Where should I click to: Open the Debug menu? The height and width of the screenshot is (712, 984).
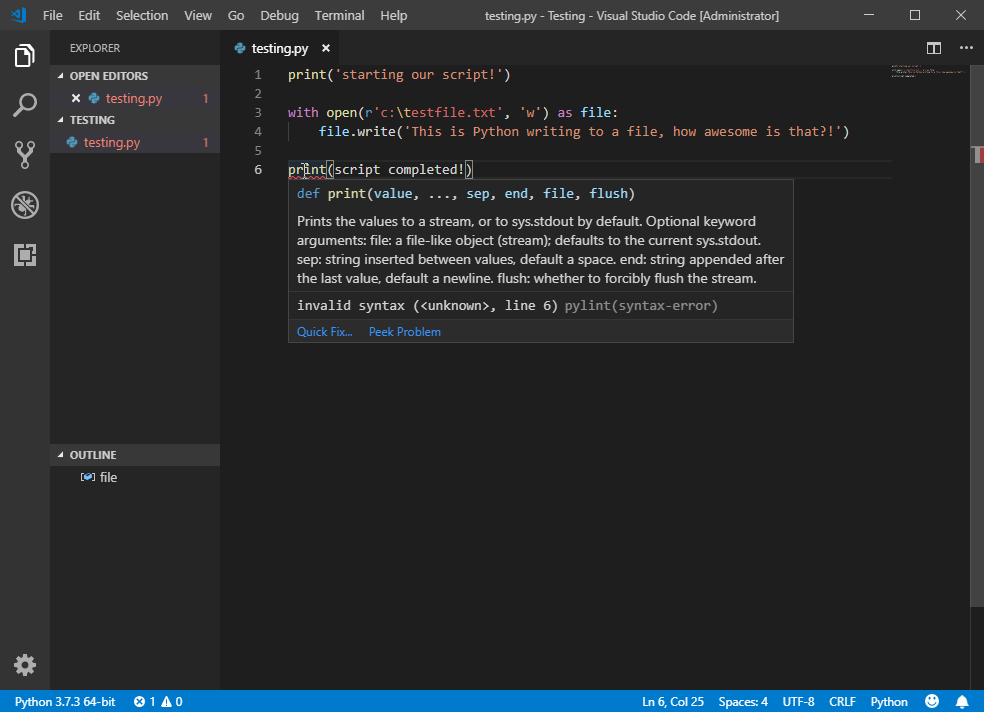click(x=279, y=16)
